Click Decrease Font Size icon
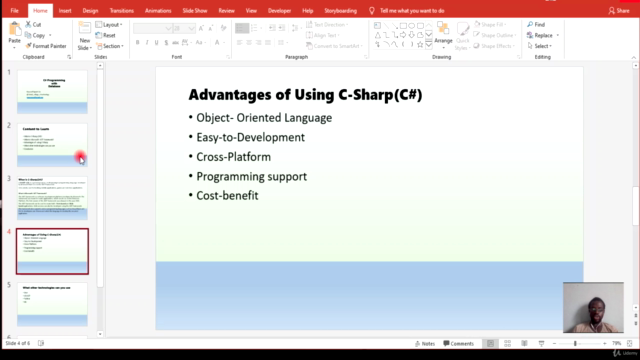The width and height of the screenshot is (640, 360). pos(211,28)
